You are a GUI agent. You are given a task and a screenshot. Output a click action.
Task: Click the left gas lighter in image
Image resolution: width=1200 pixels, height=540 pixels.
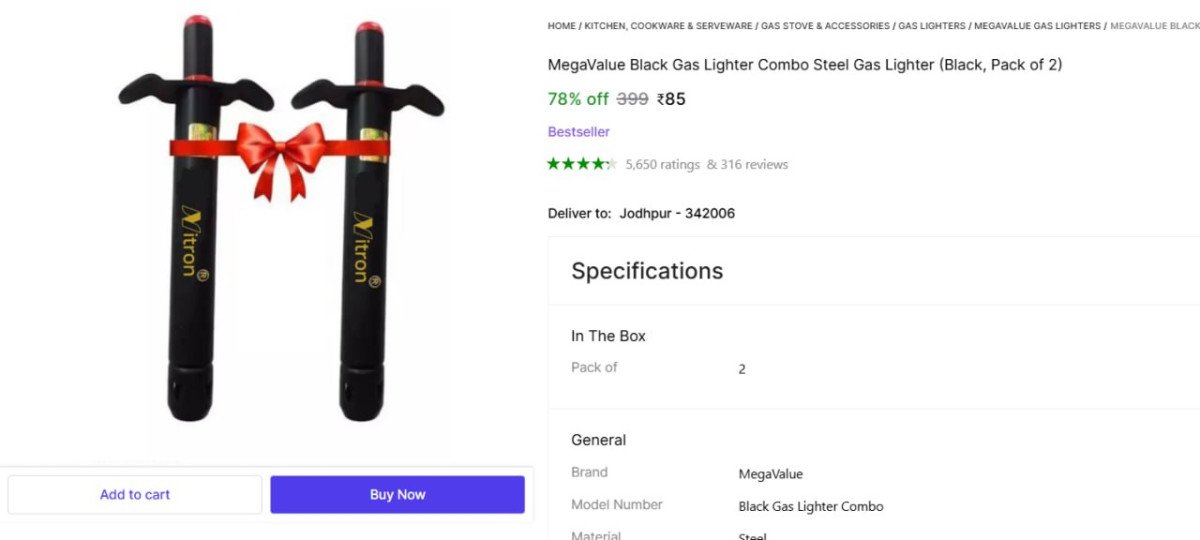click(192, 300)
